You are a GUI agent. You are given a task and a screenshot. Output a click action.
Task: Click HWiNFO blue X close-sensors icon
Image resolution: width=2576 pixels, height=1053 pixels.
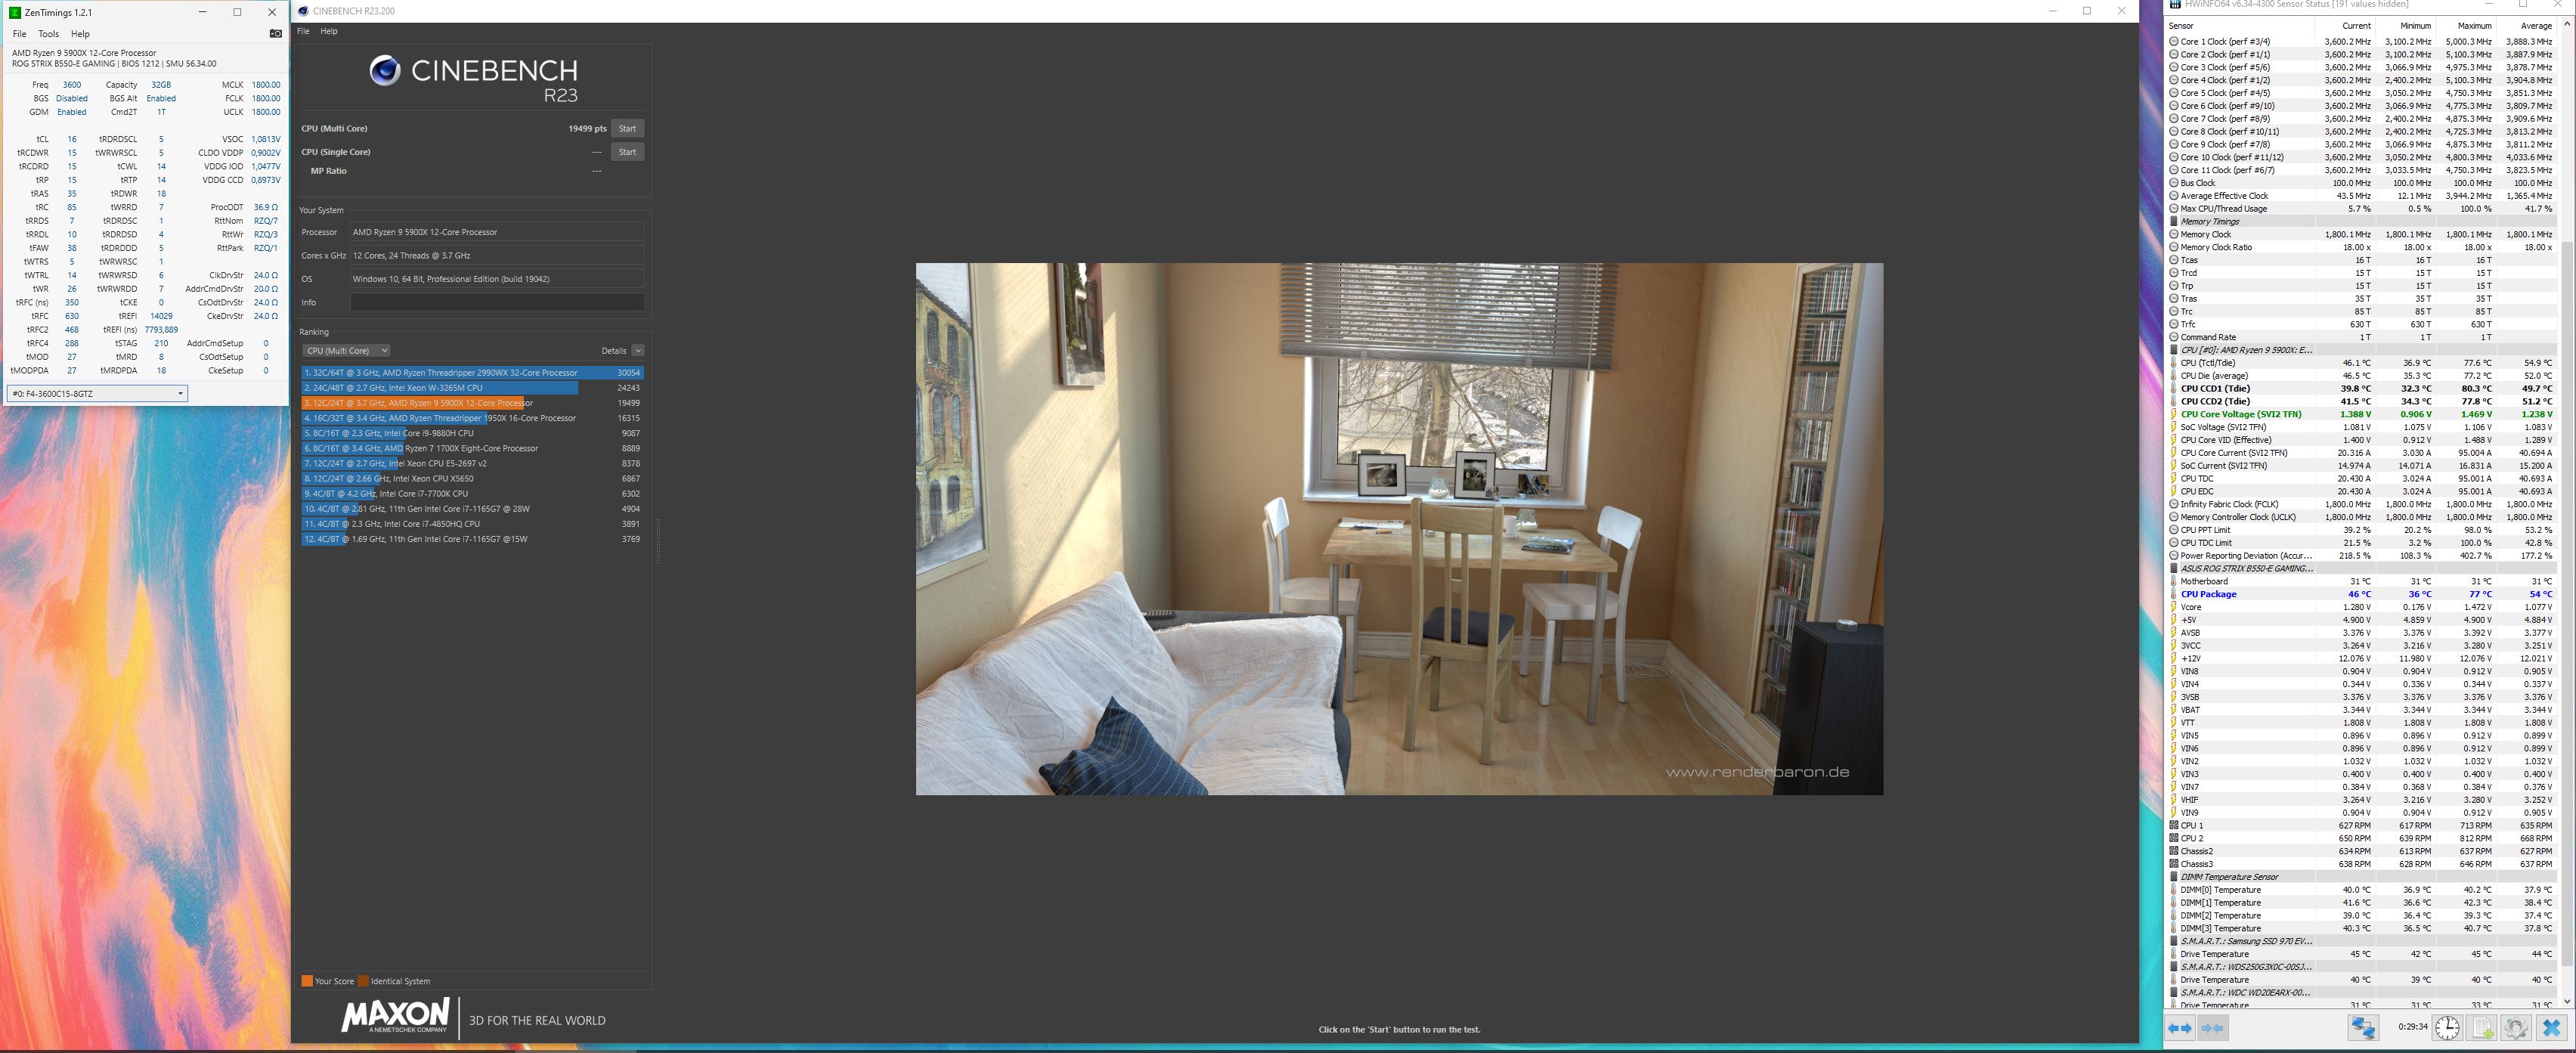point(2551,1027)
